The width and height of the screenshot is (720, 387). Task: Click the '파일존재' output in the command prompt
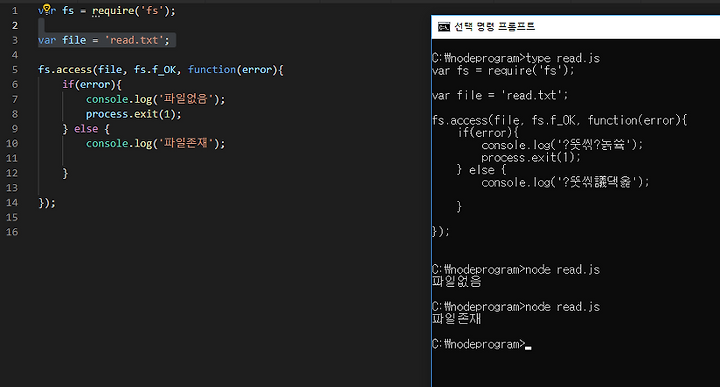pyautogui.click(x=456, y=319)
